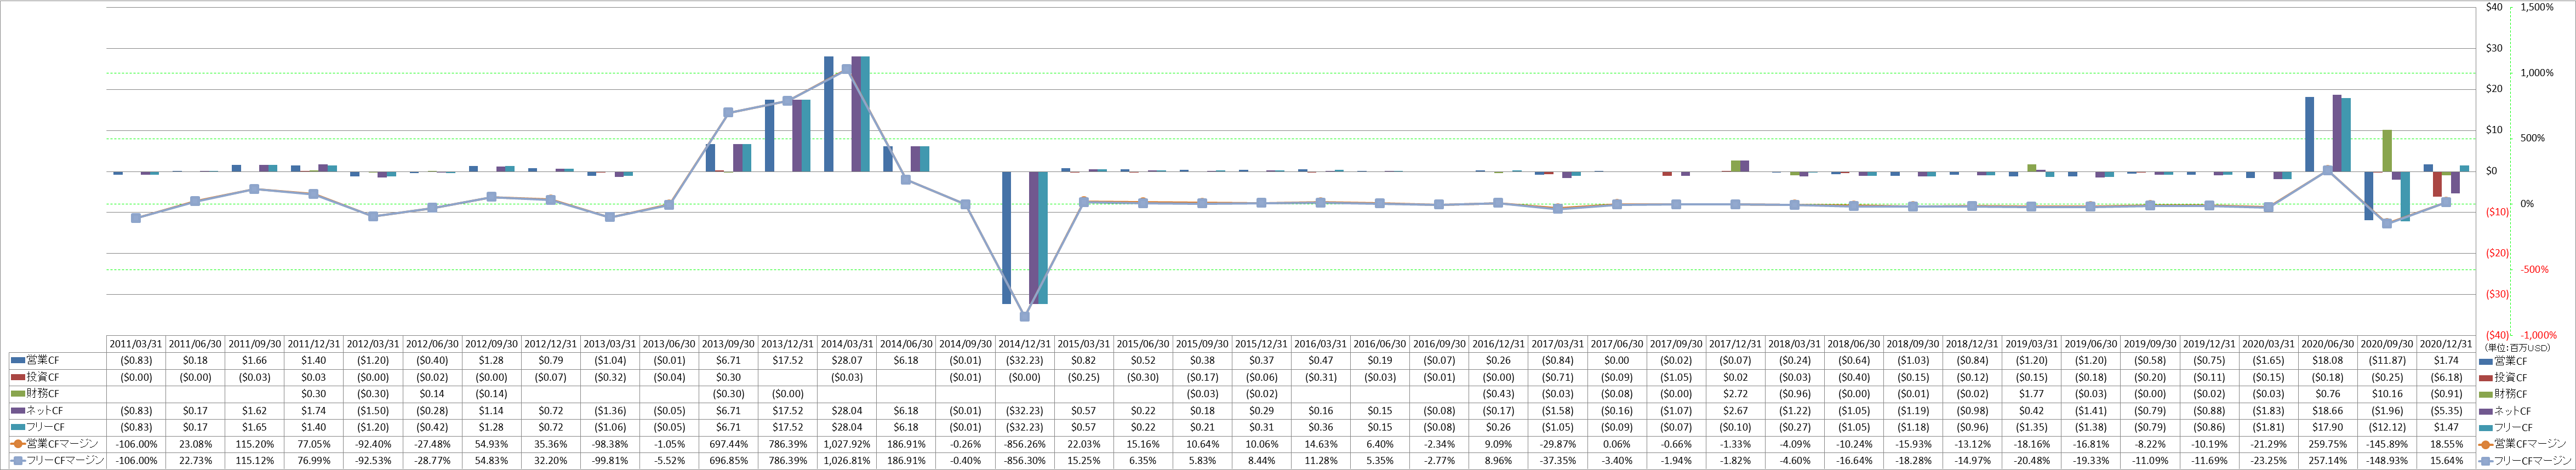Image resolution: width=2576 pixels, height=470 pixels.
Task: Select the 1,027.92% 営業CFマージン cell
Action: 847,444
